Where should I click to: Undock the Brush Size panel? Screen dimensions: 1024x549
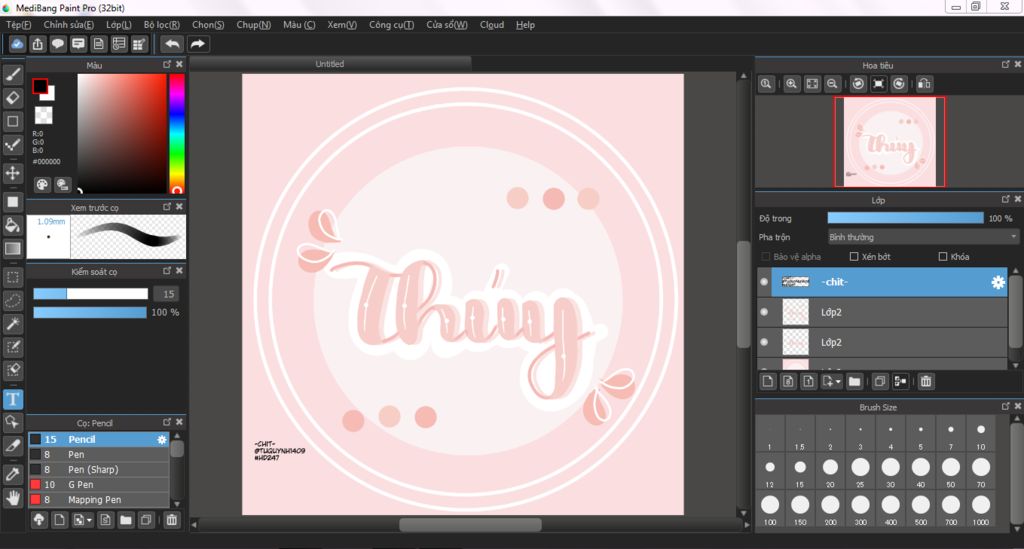tap(1006, 406)
